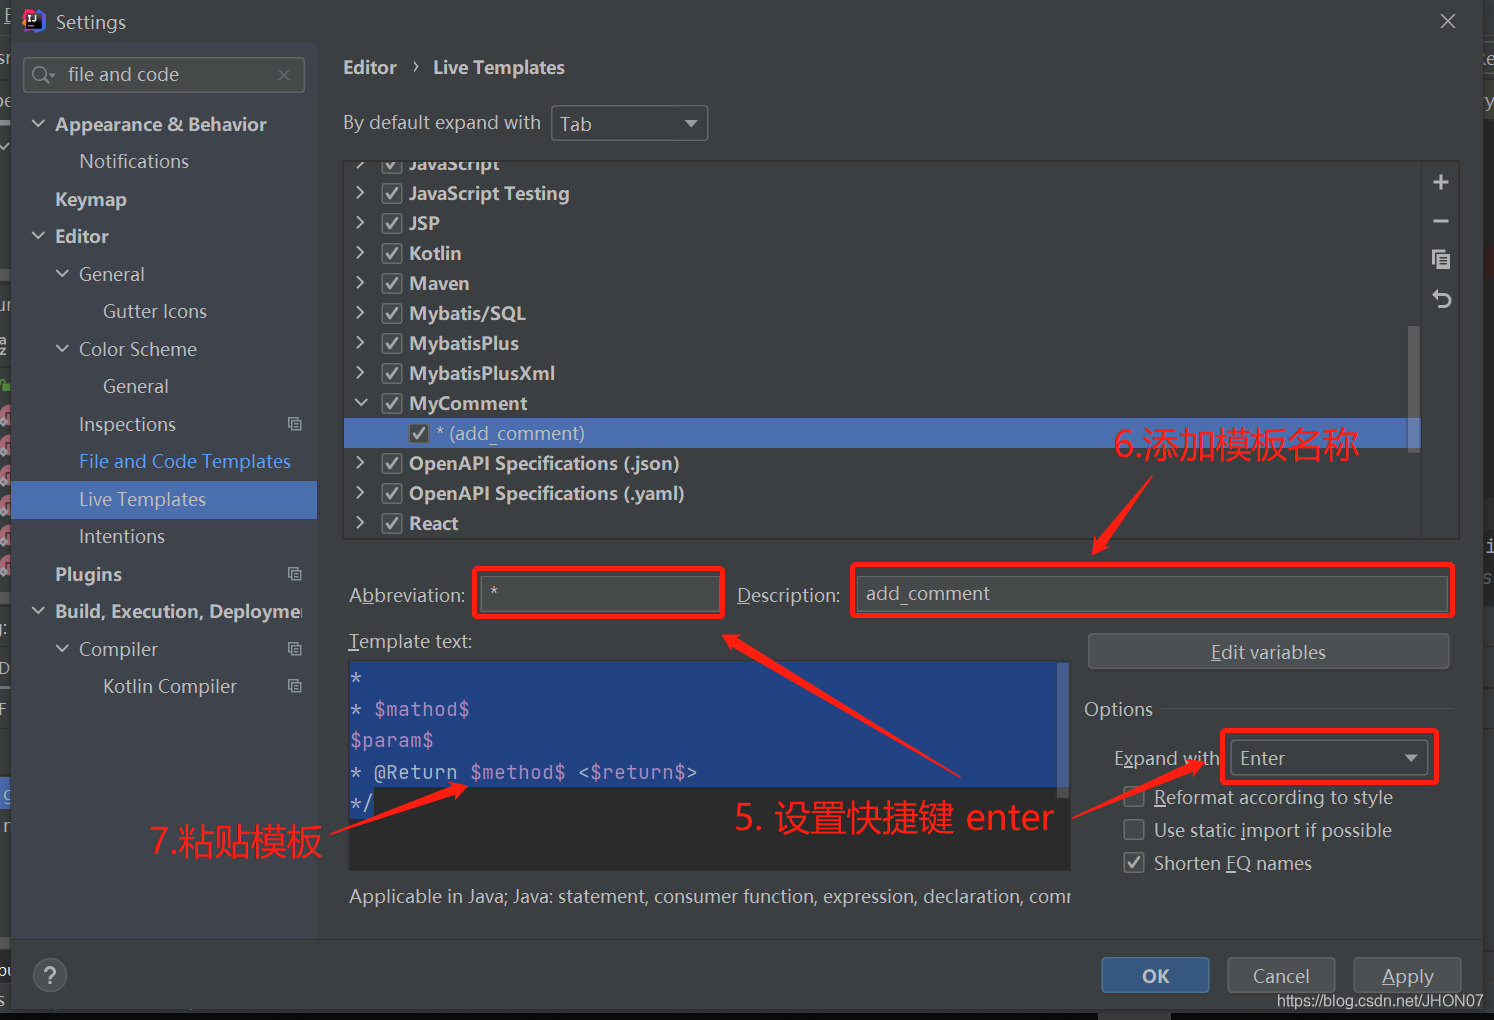The width and height of the screenshot is (1494, 1020).
Task: Click the Cancel button
Action: coord(1281,976)
